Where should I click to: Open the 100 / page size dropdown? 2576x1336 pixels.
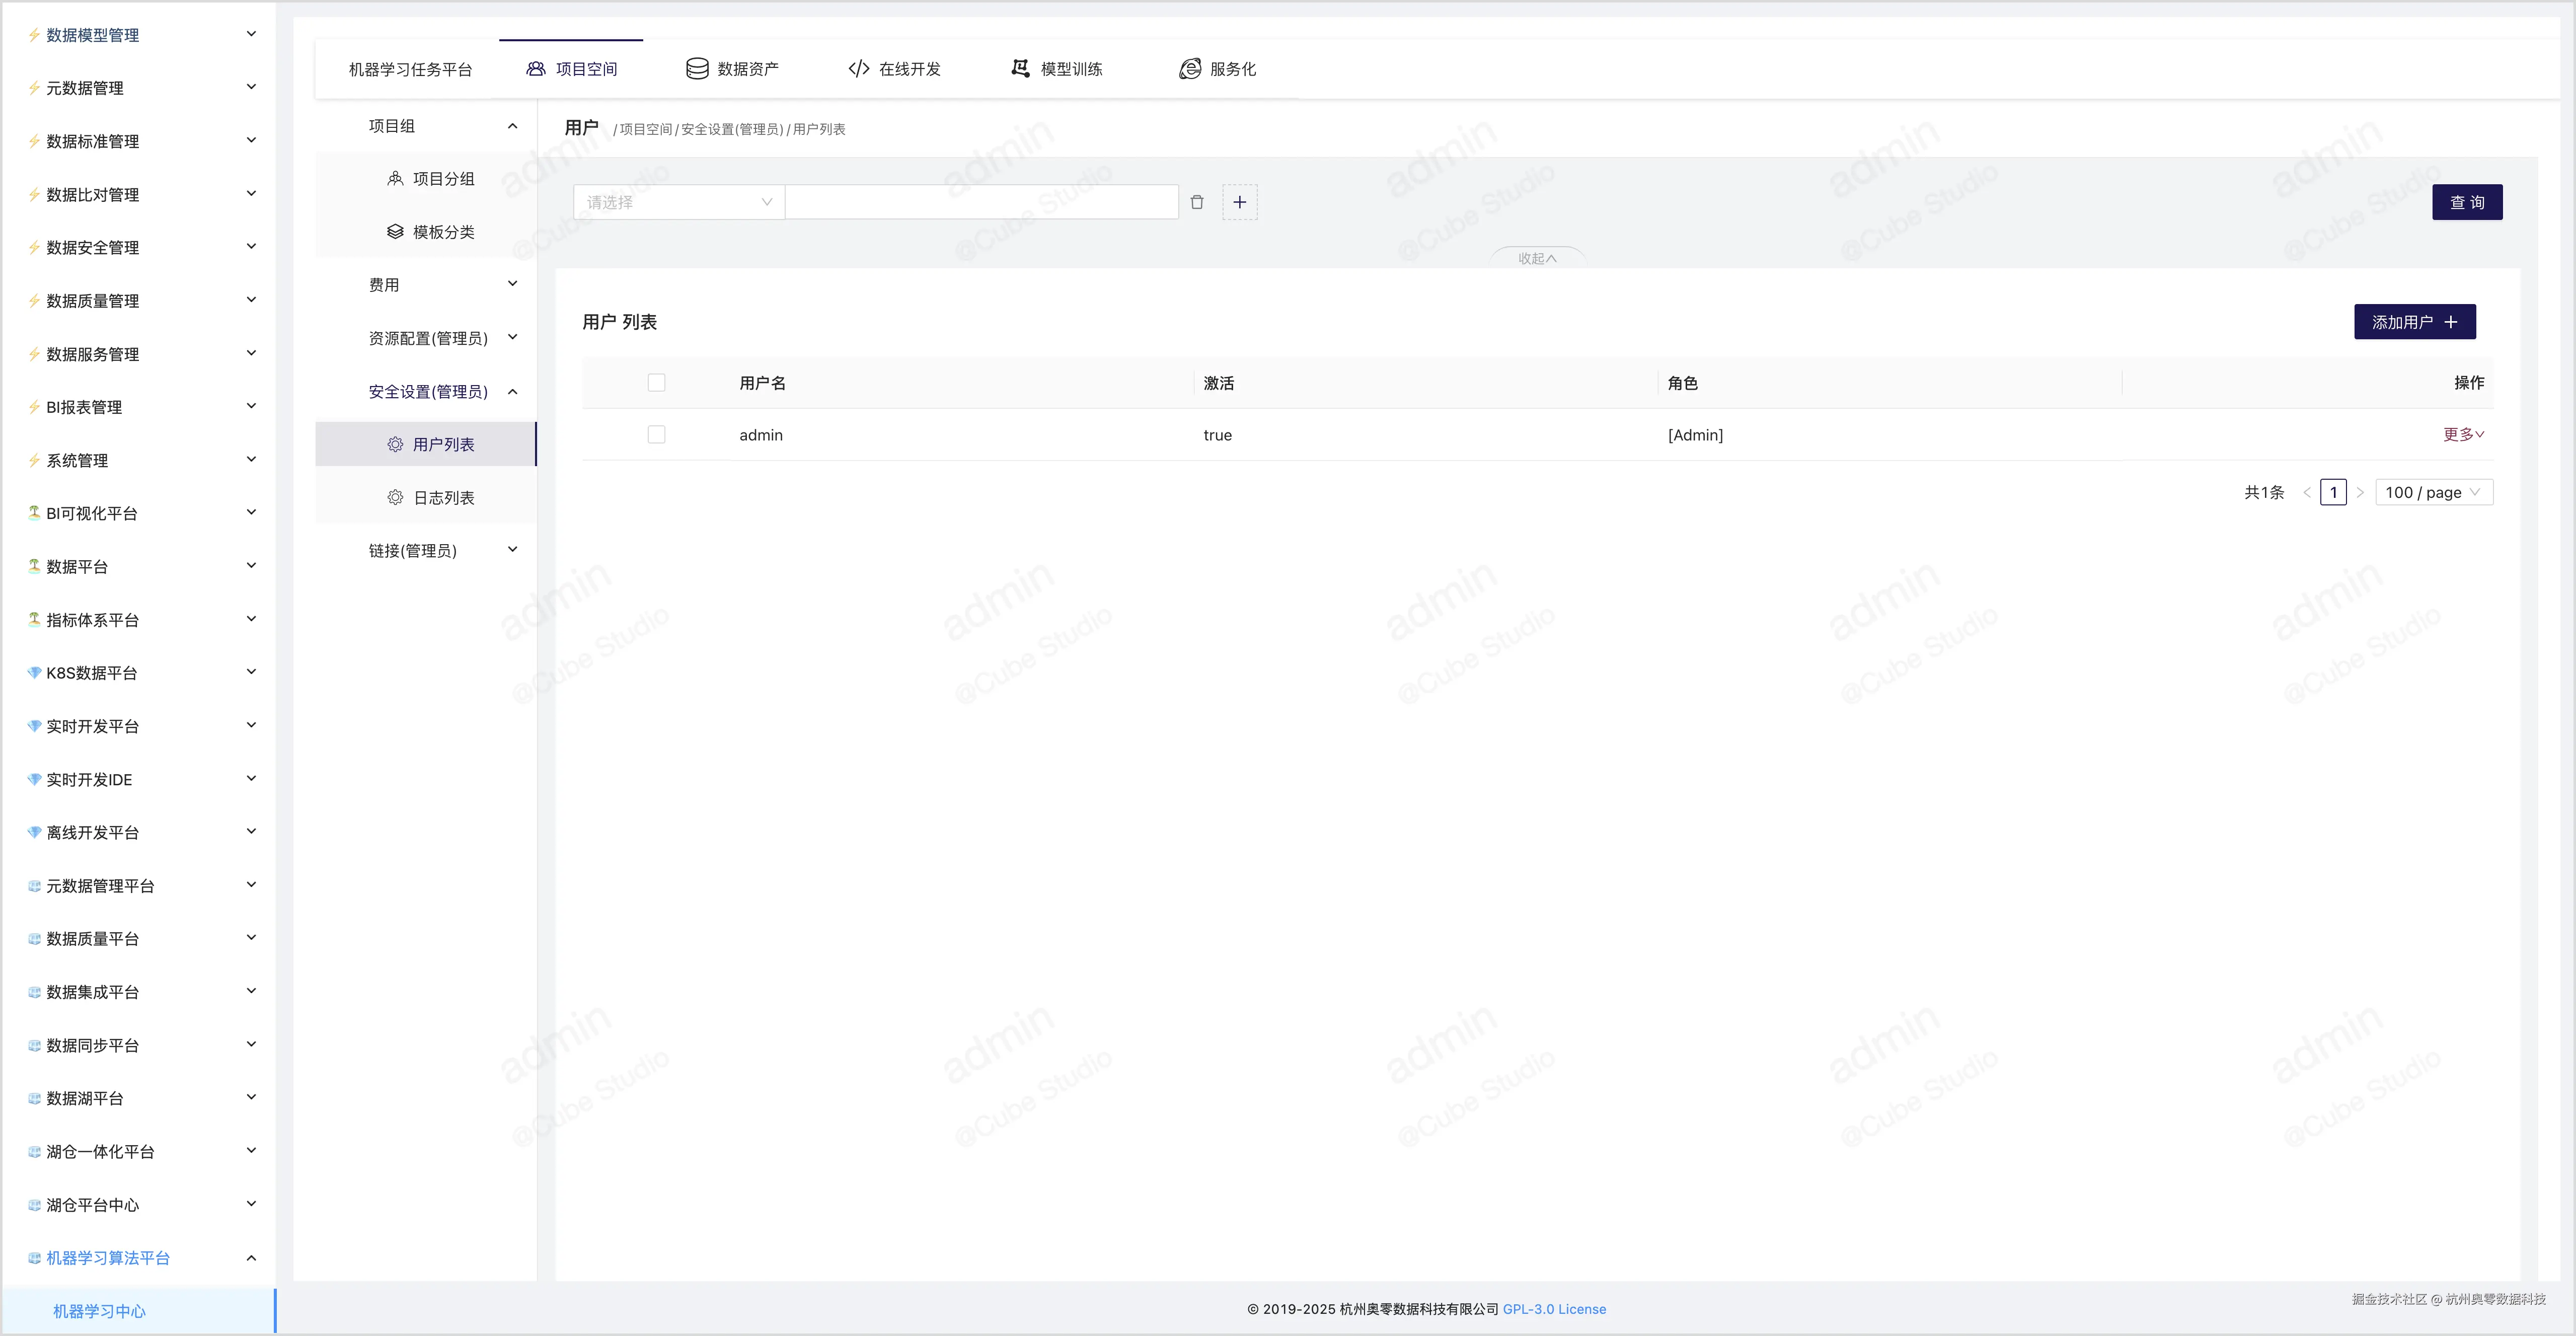coord(2433,493)
